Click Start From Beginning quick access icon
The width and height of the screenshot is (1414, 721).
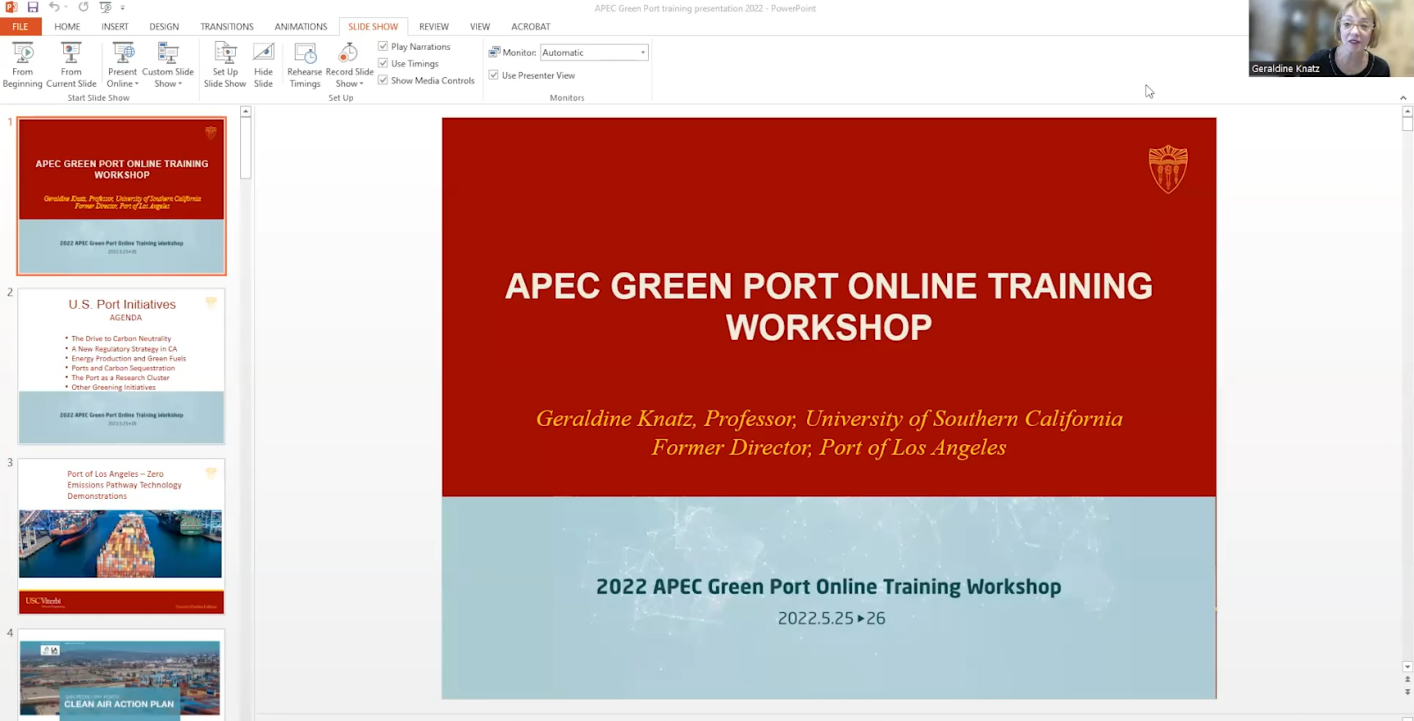point(105,7)
